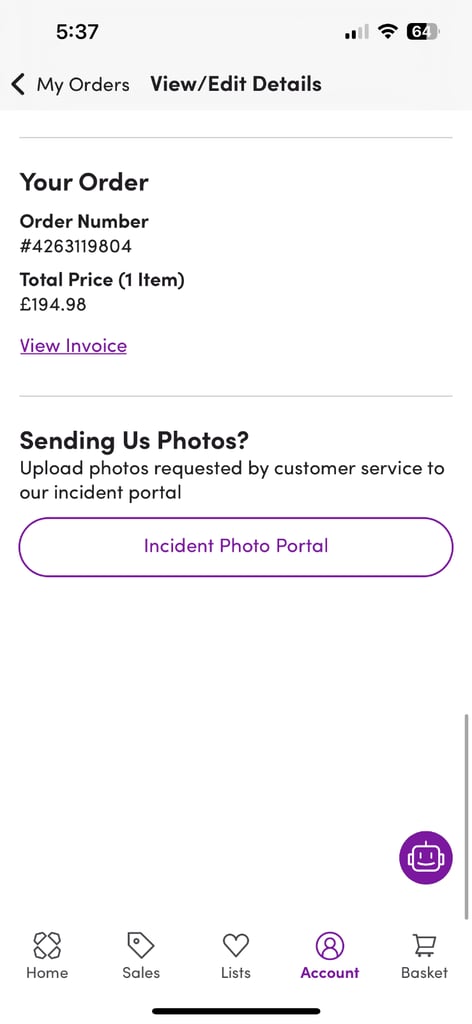Switch to the Home tab
This screenshot has width=472, height=1024.
(x=47, y=955)
